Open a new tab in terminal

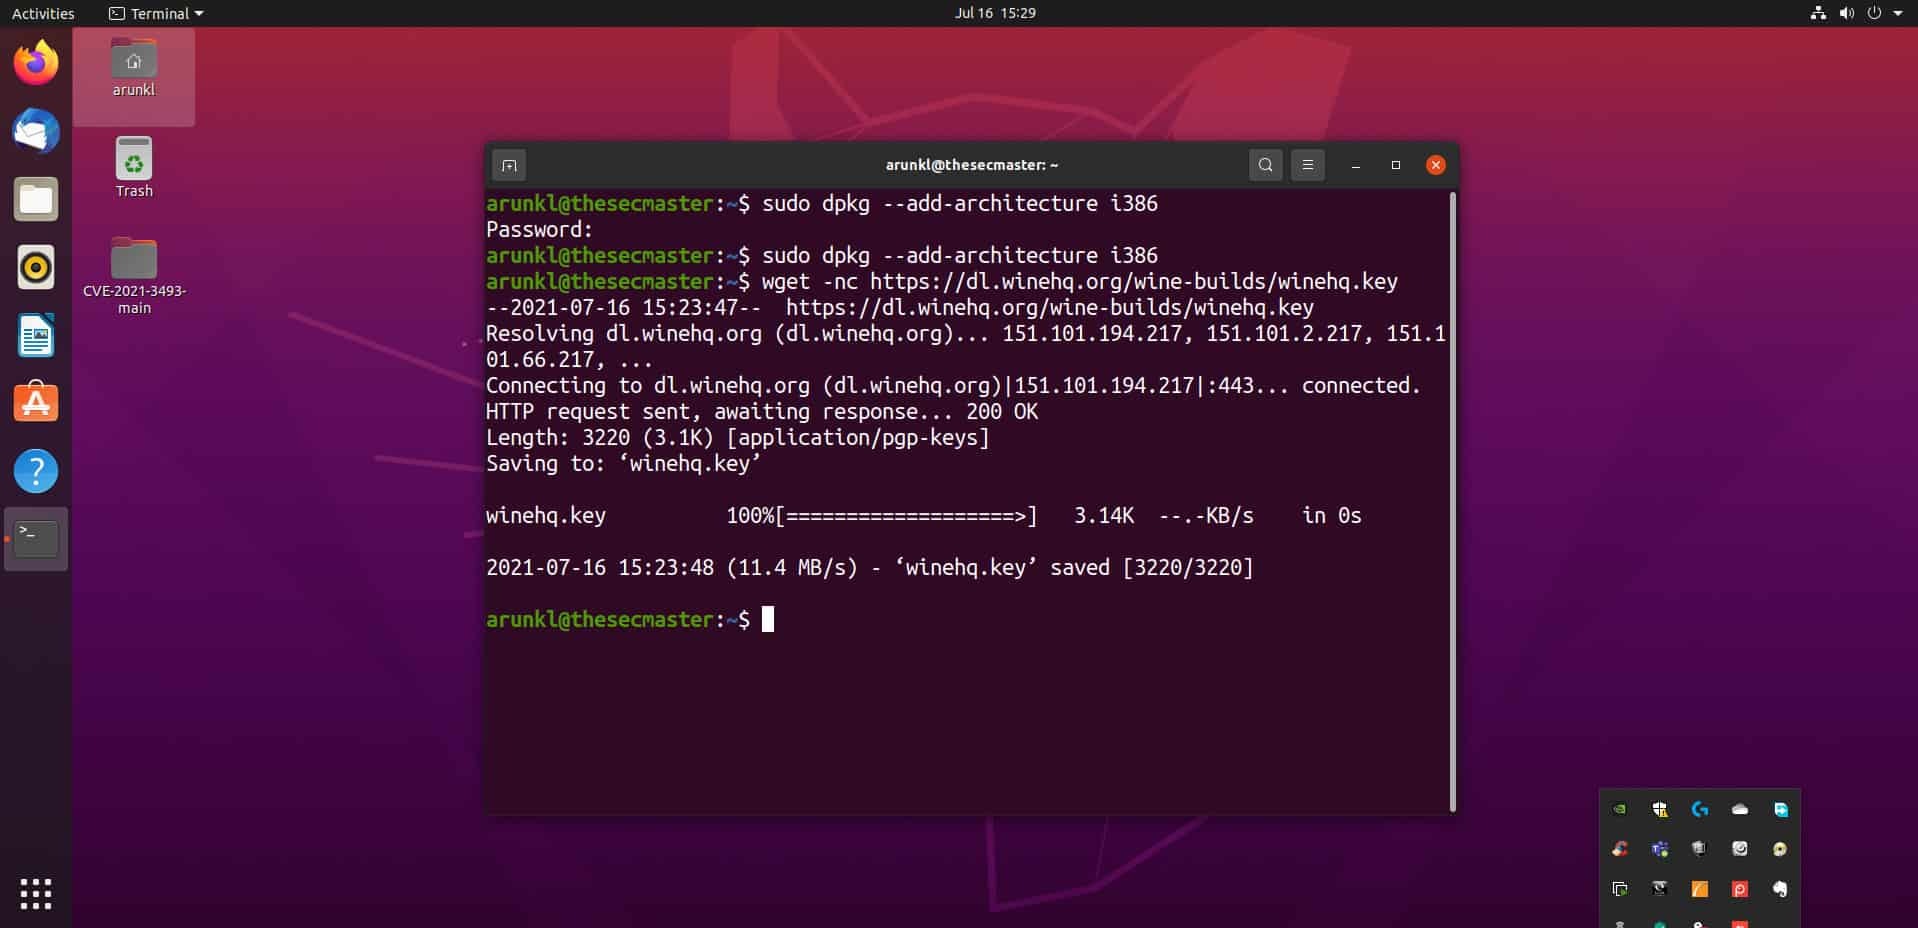tap(509, 165)
